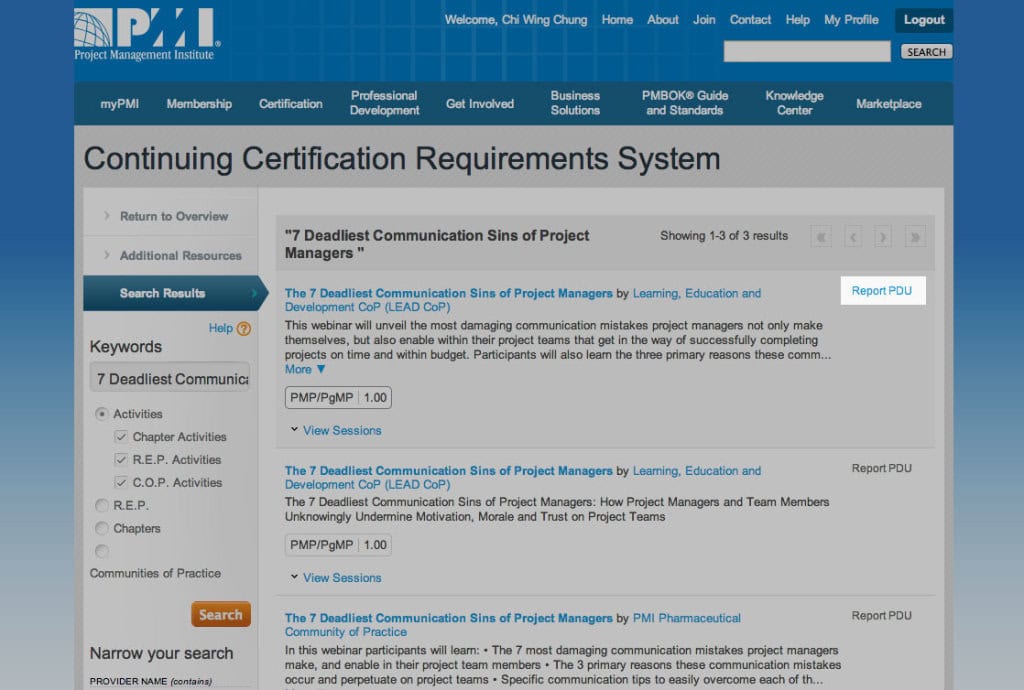Open the Membership menu
The height and width of the screenshot is (690, 1024).
pos(199,104)
